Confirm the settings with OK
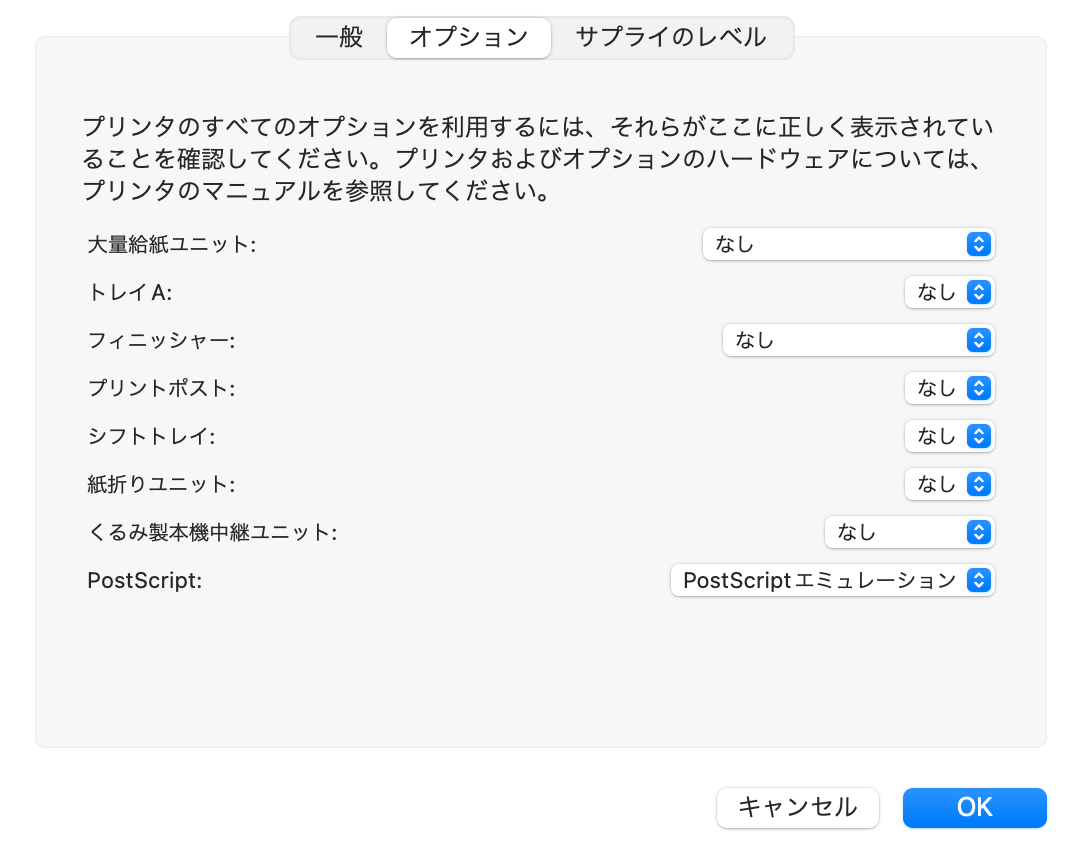The image size is (1081, 860). [974, 808]
